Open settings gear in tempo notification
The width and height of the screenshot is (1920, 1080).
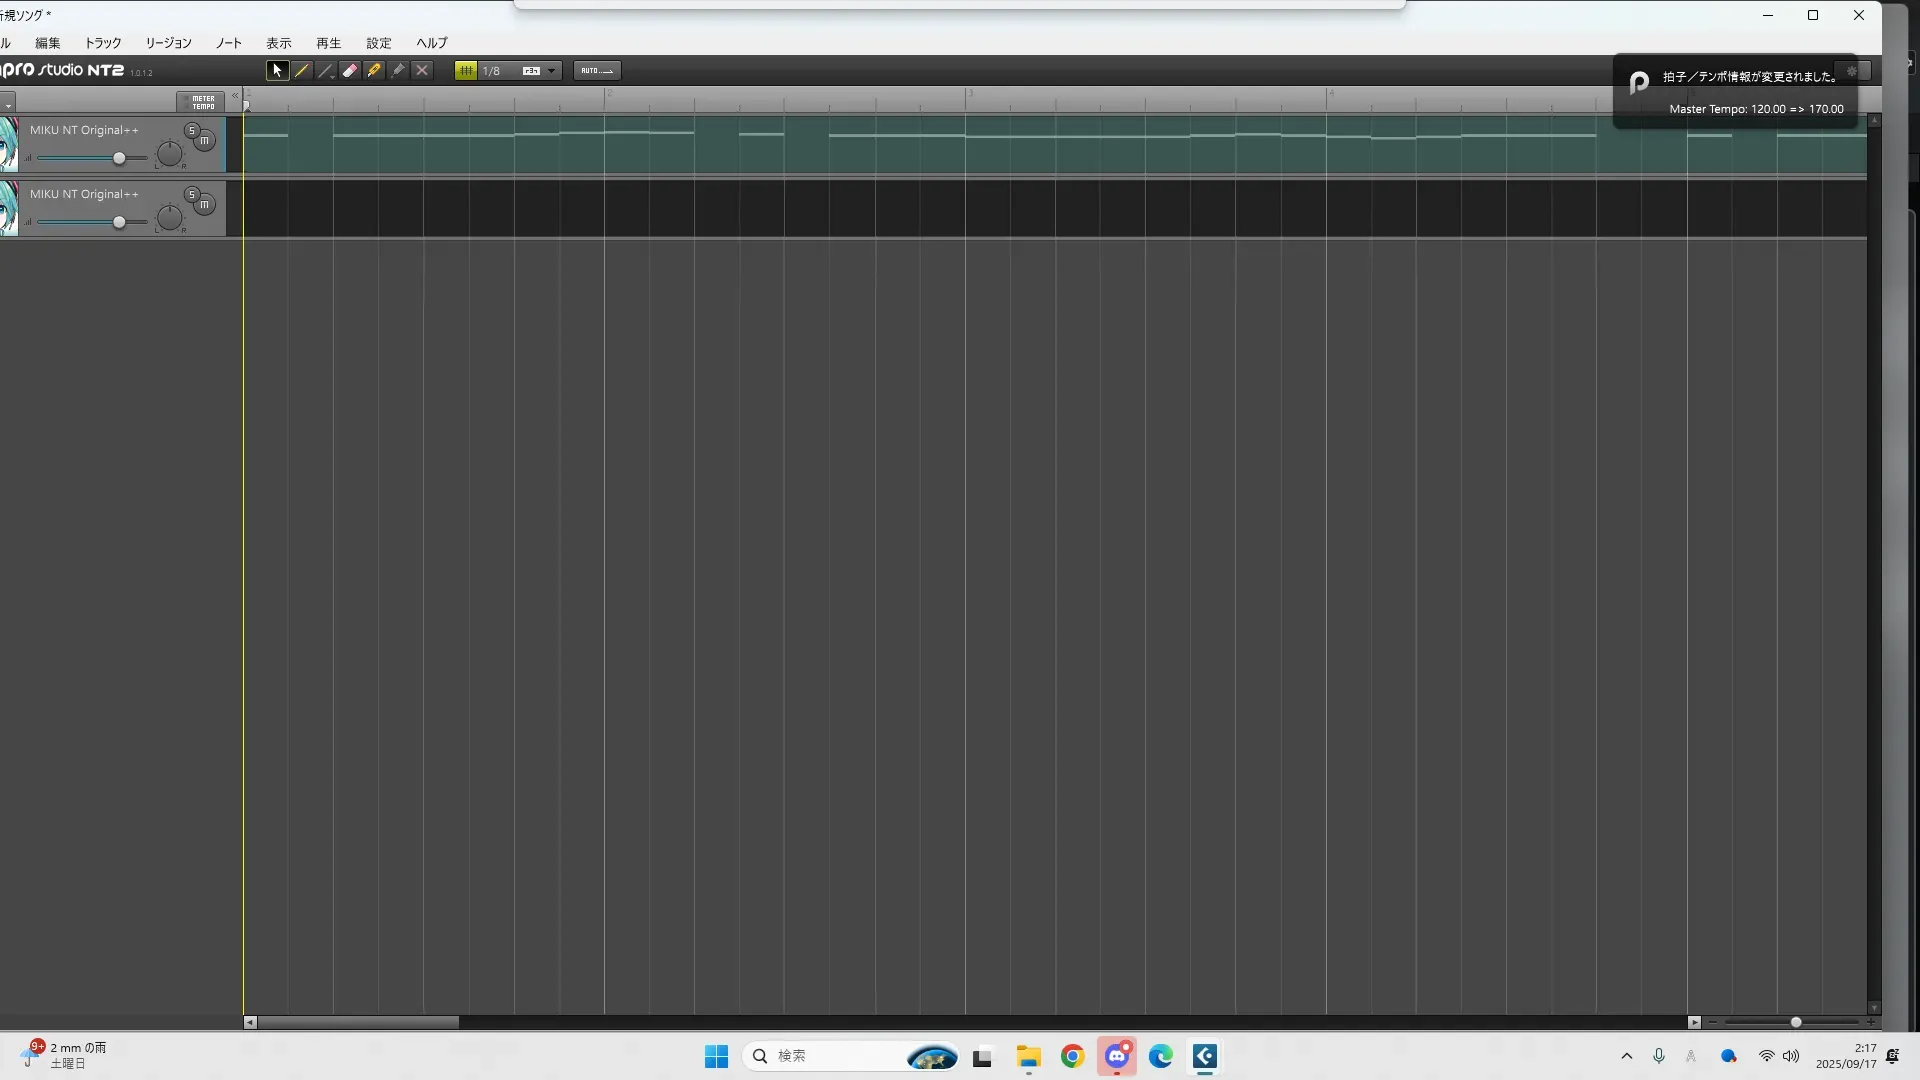(1851, 71)
